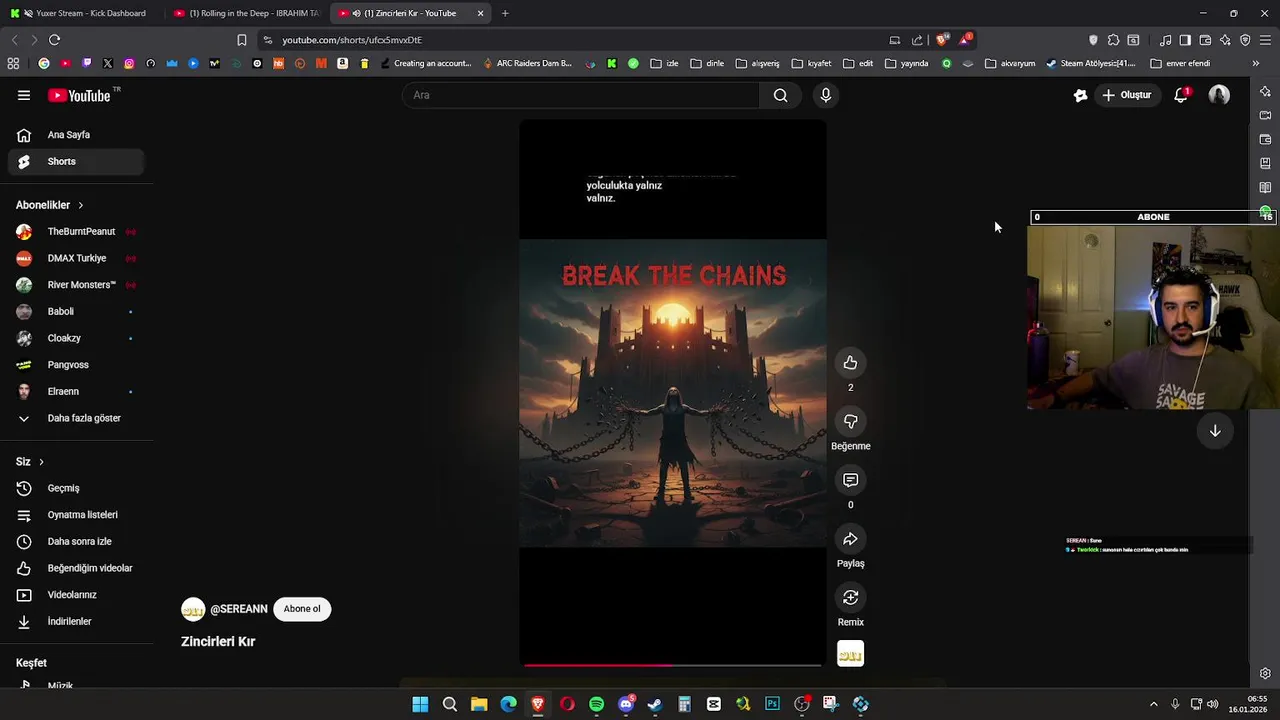
Task: Reload the page in the browser
Action: click(x=54, y=40)
